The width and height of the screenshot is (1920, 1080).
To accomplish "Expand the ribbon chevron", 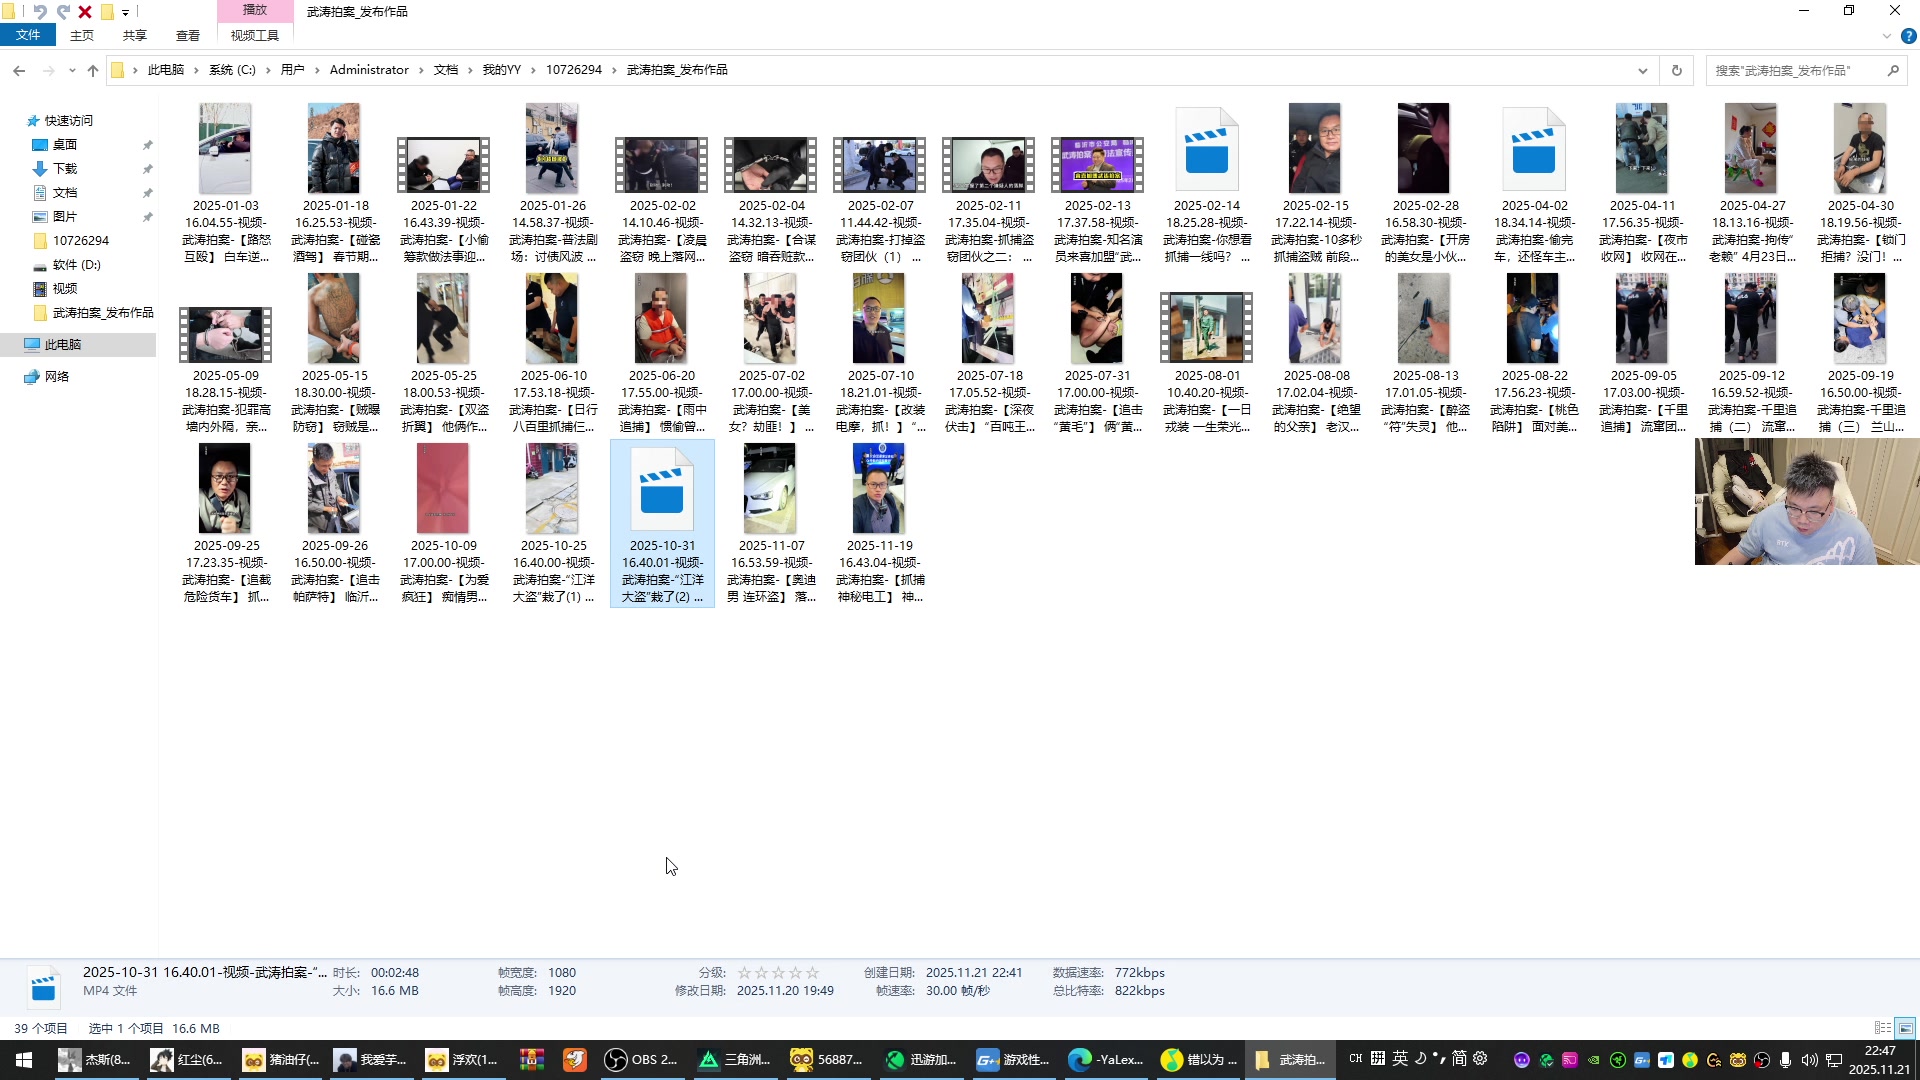I will pos(1886,36).
